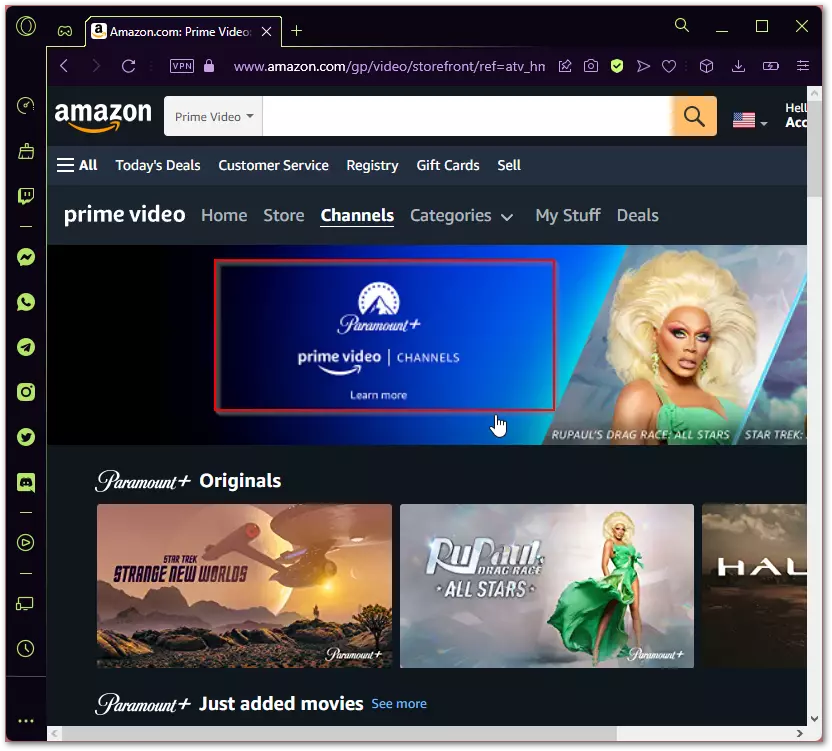Toggle the VPN badge in address bar

click(181, 66)
